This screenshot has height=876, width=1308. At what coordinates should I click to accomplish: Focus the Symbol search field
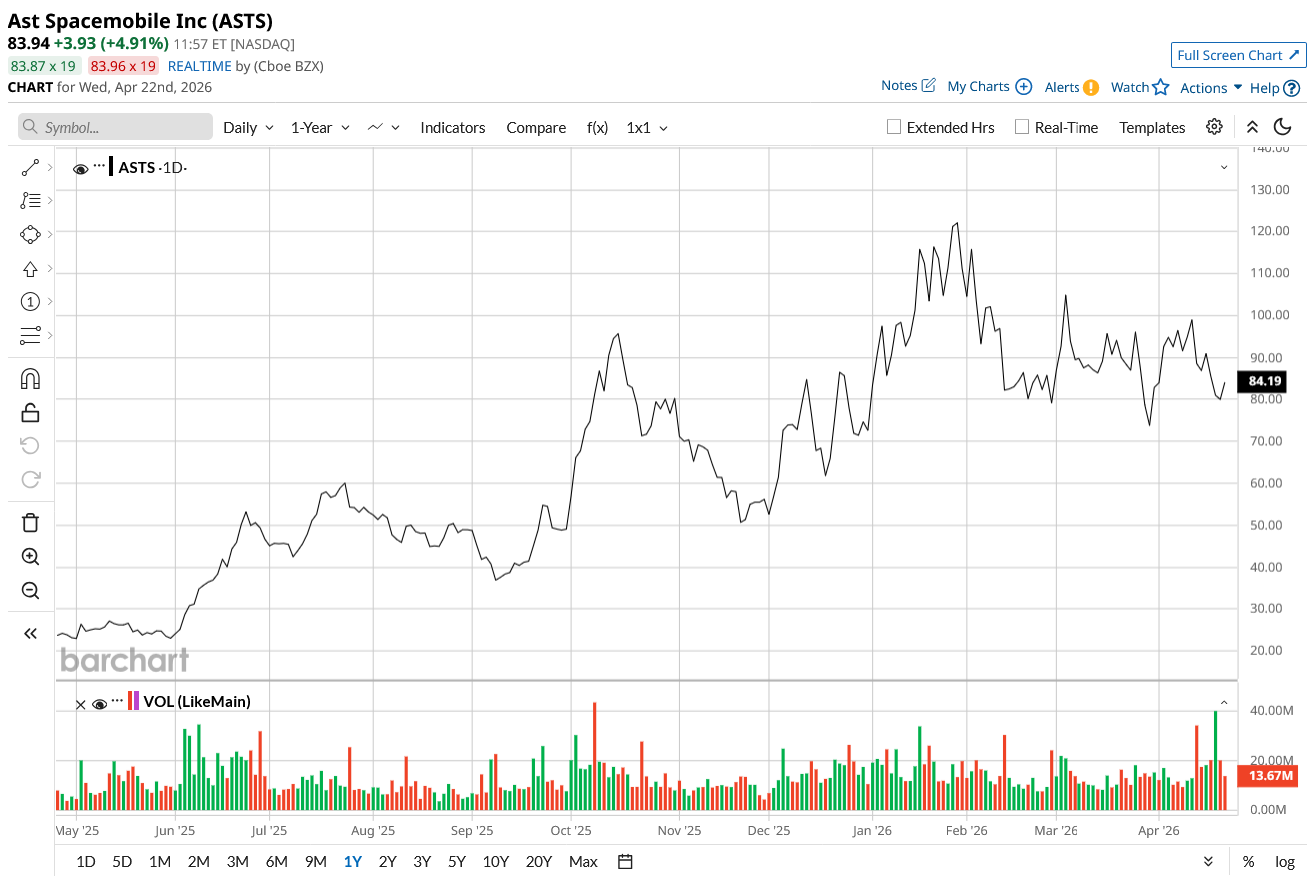click(115, 127)
